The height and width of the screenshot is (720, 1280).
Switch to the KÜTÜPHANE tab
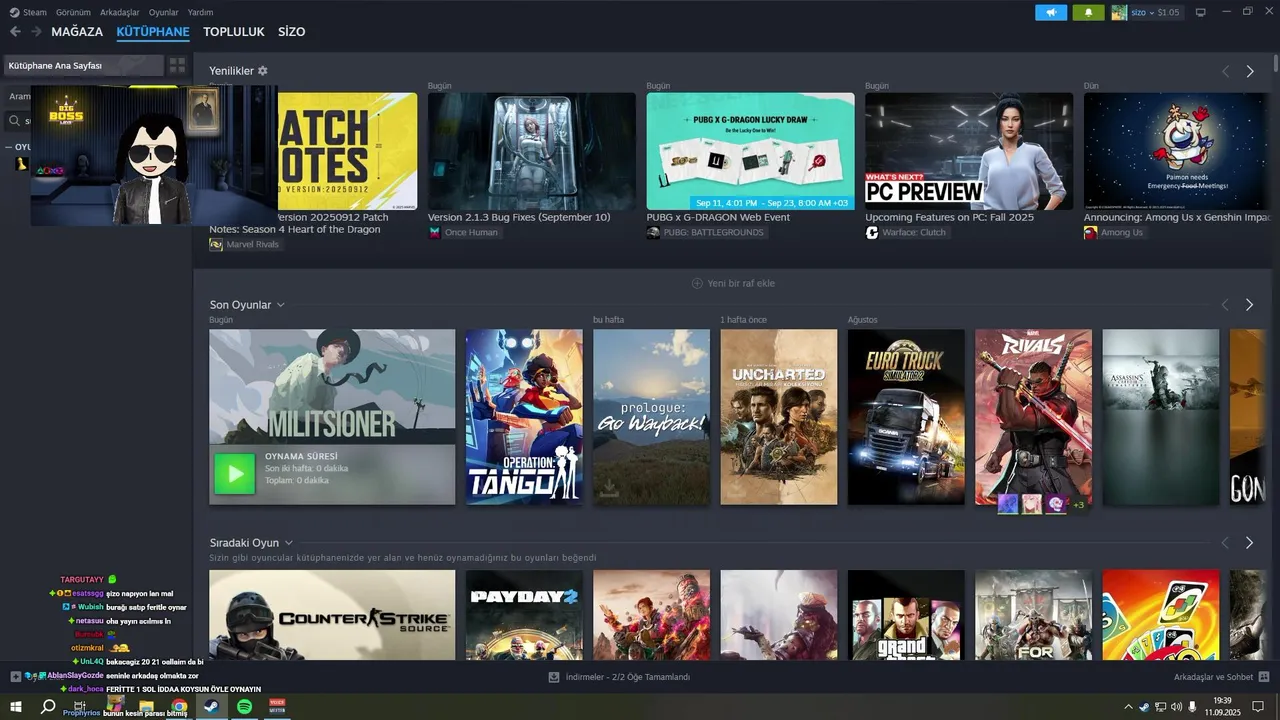coord(153,32)
